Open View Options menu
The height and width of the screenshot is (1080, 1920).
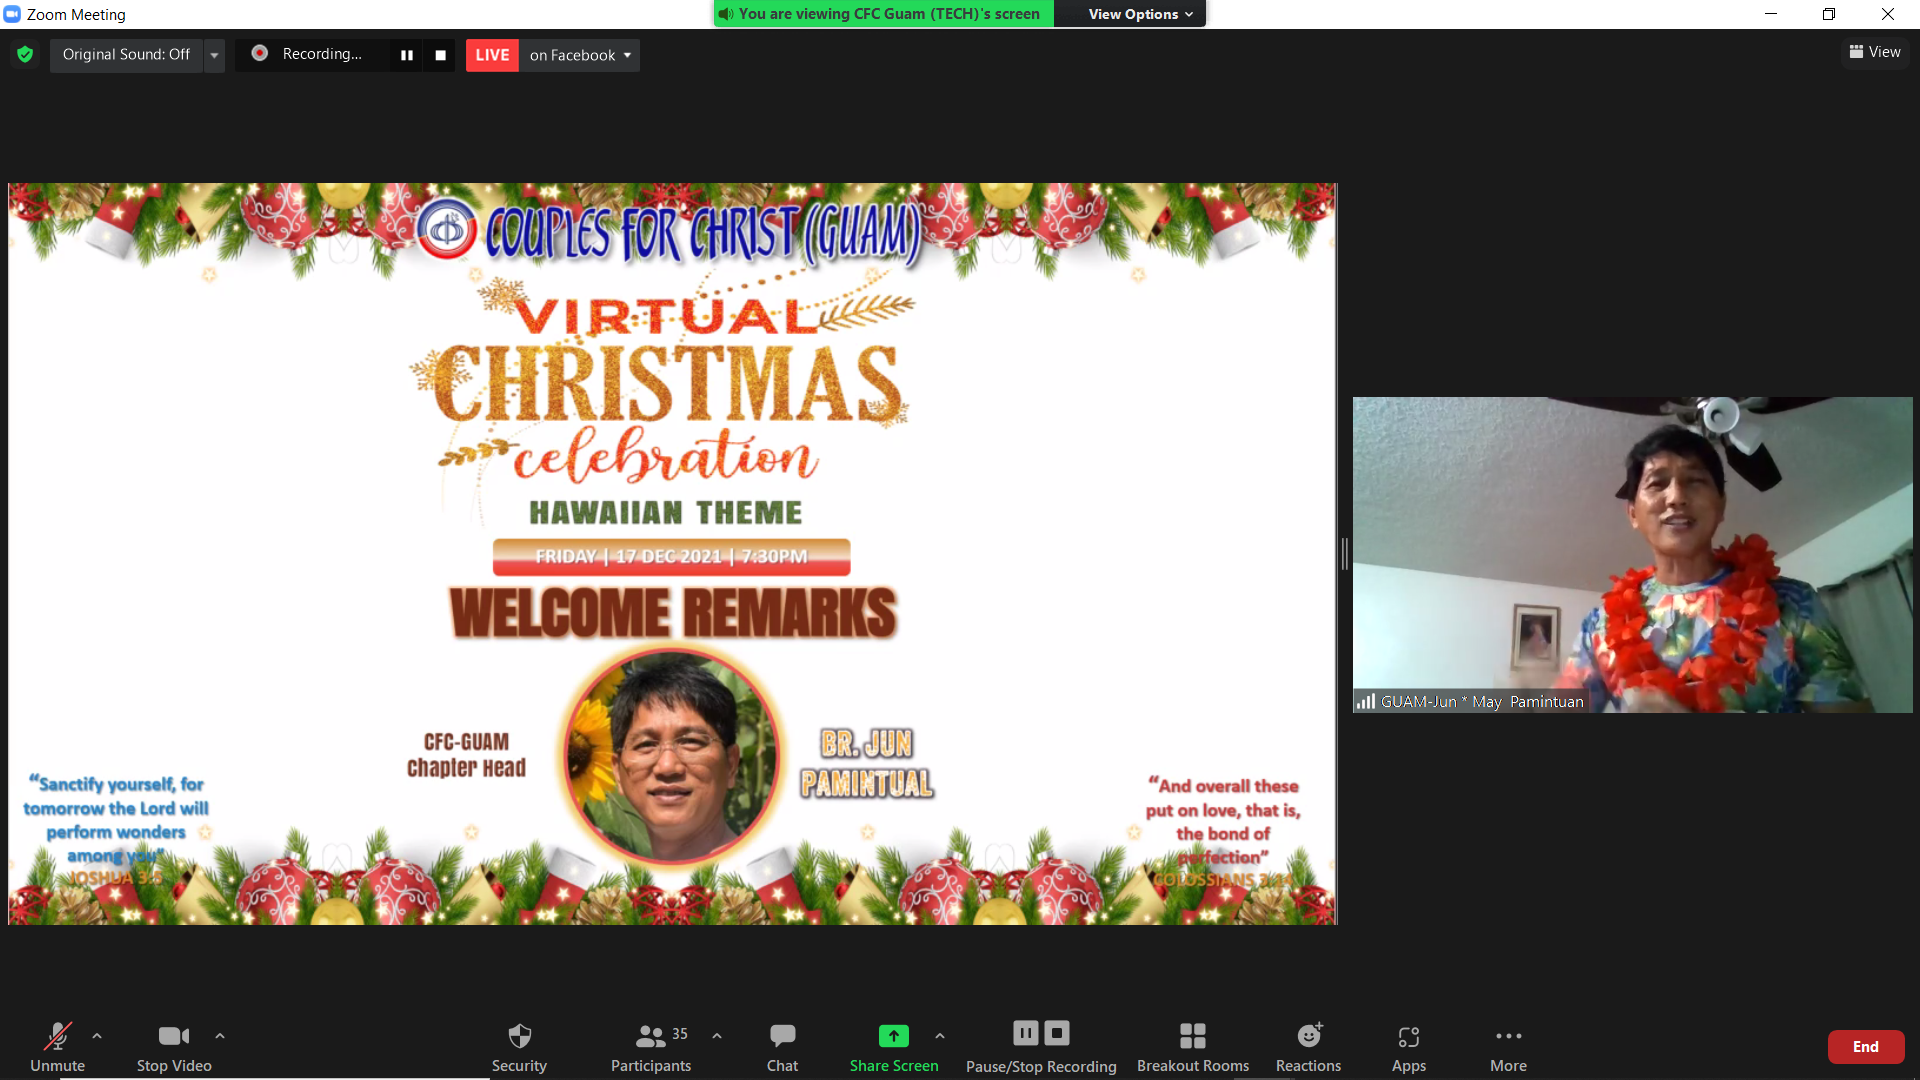pyautogui.click(x=1140, y=14)
